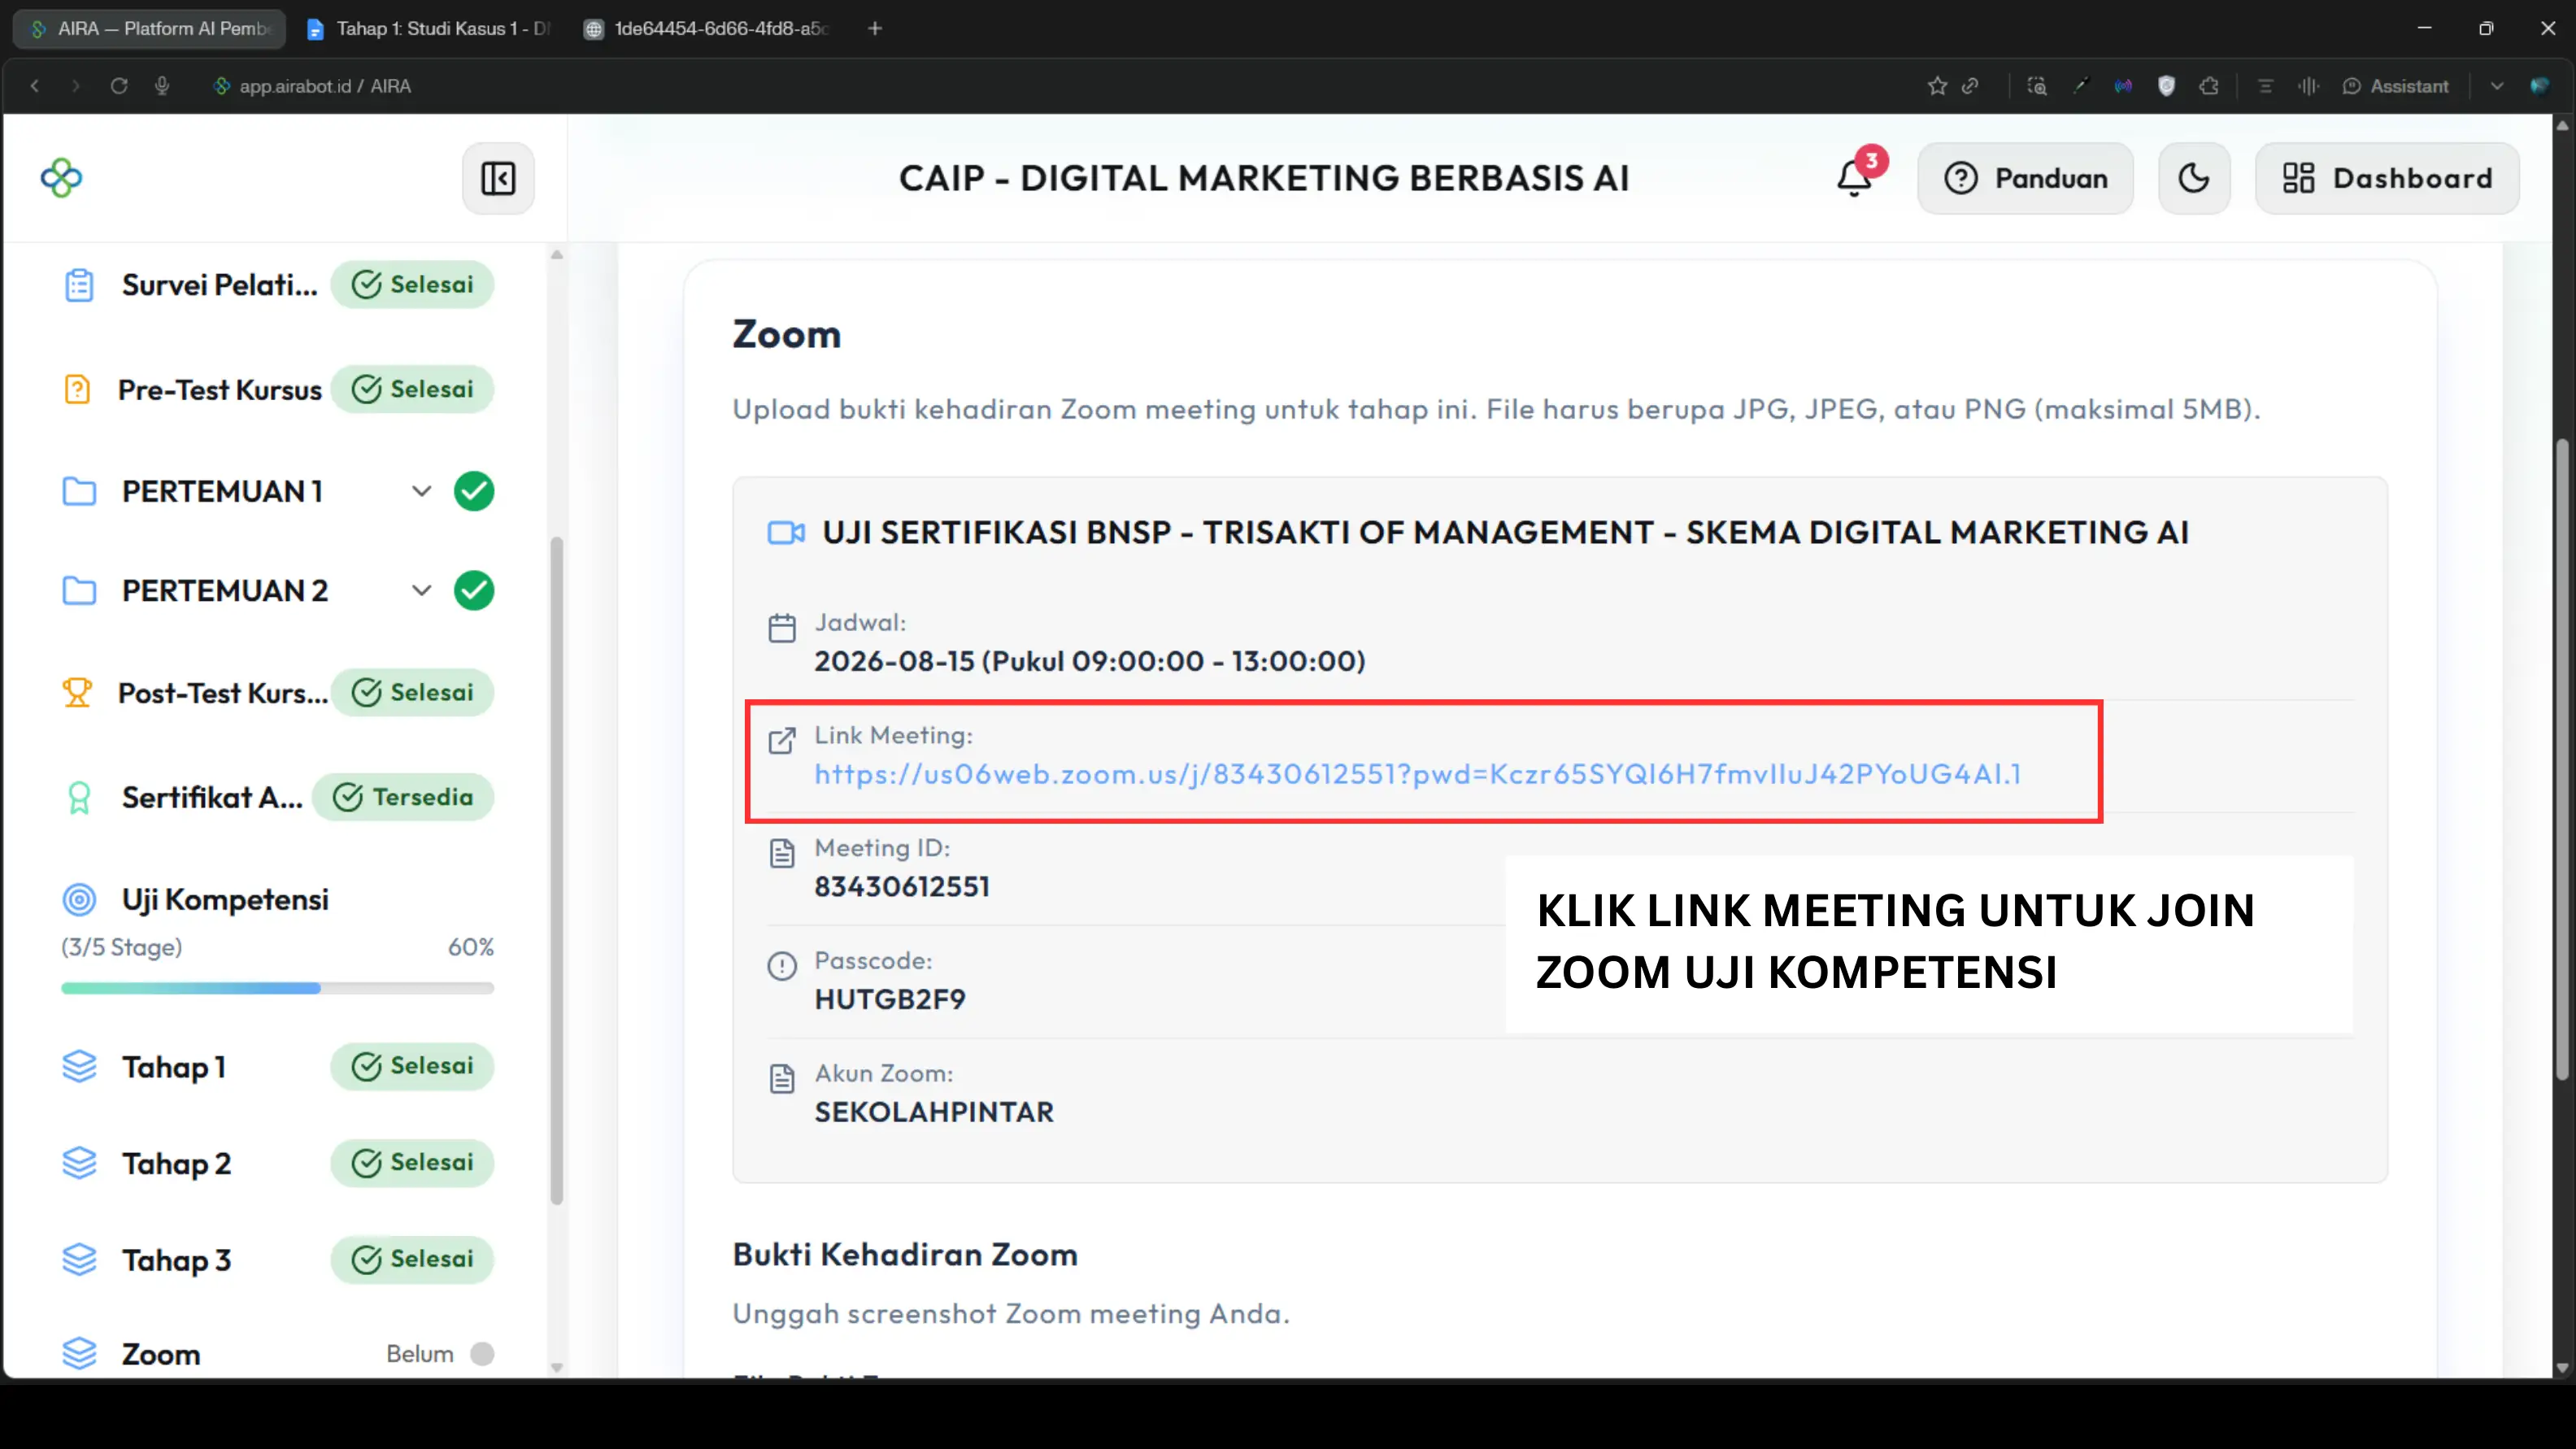Click the AIRA clover logo
The image size is (2576, 1449).
[61, 178]
